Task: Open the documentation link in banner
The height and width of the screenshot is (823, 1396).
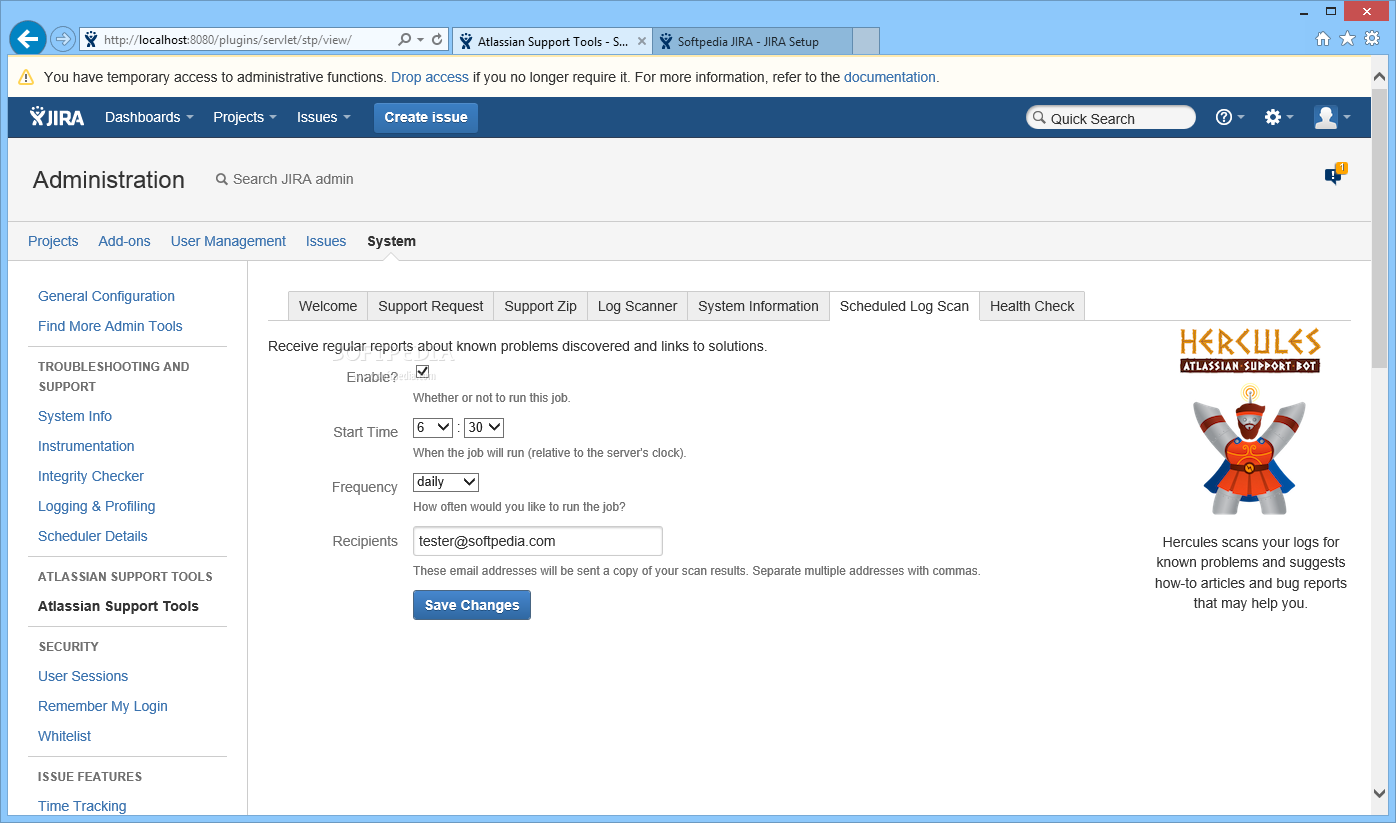Action: 890,77
